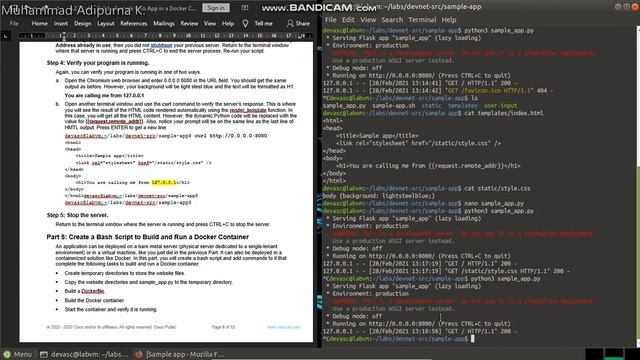The image size is (640, 360).
Task: Click 'Copy the website directories' bullet
Action: coord(149,282)
